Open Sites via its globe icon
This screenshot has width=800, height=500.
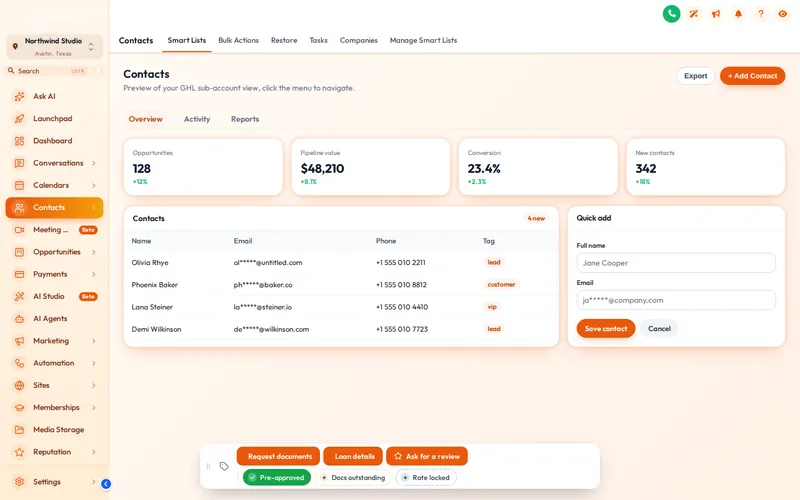point(19,385)
